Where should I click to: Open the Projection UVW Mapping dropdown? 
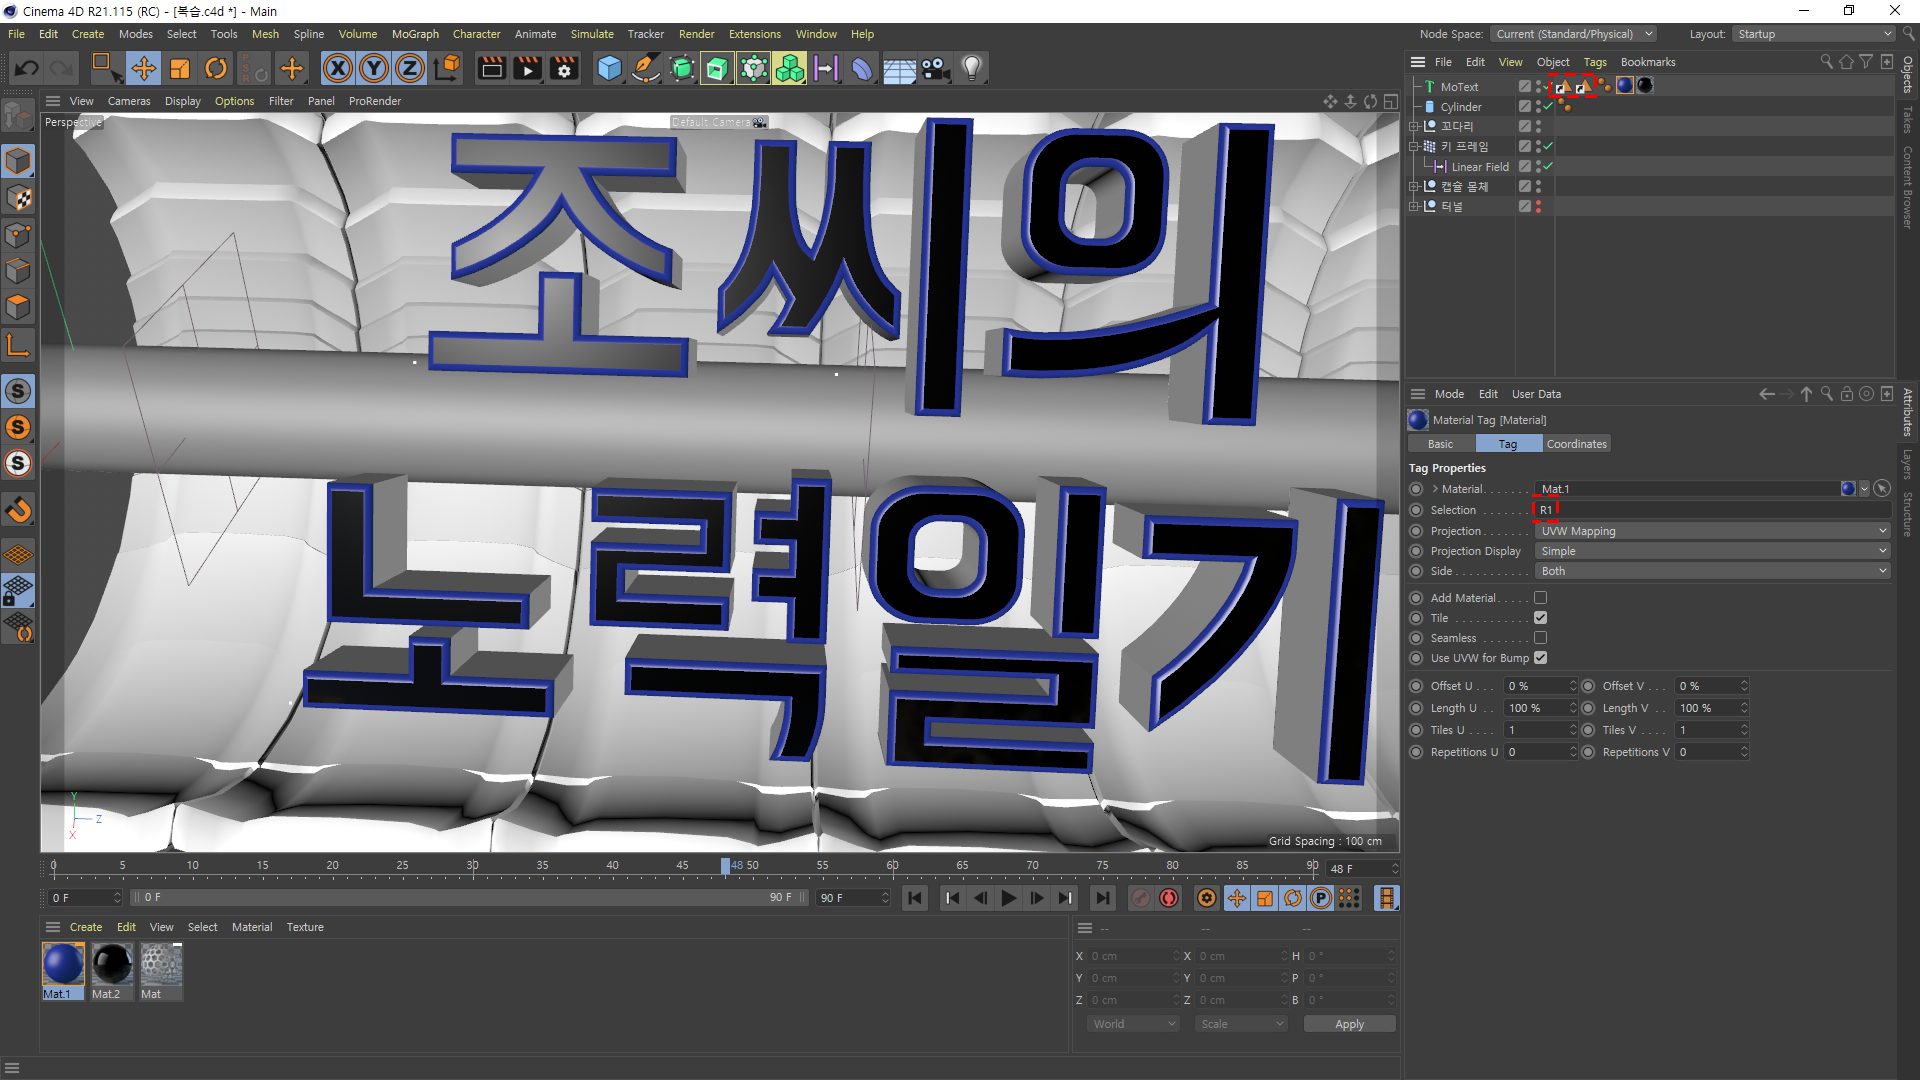(1712, 531)
